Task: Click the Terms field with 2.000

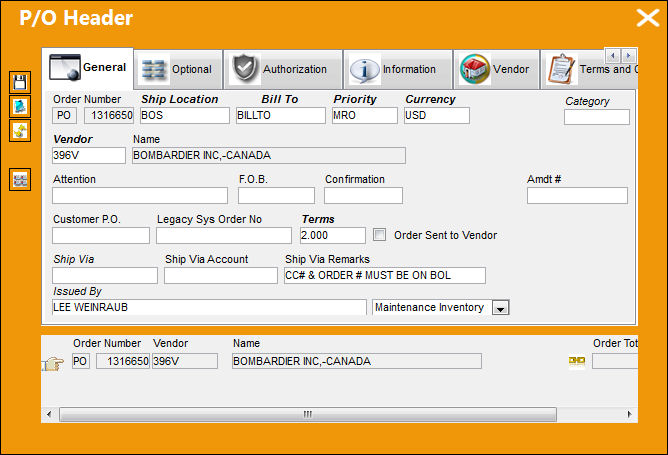Action: [x=332, y=236]
